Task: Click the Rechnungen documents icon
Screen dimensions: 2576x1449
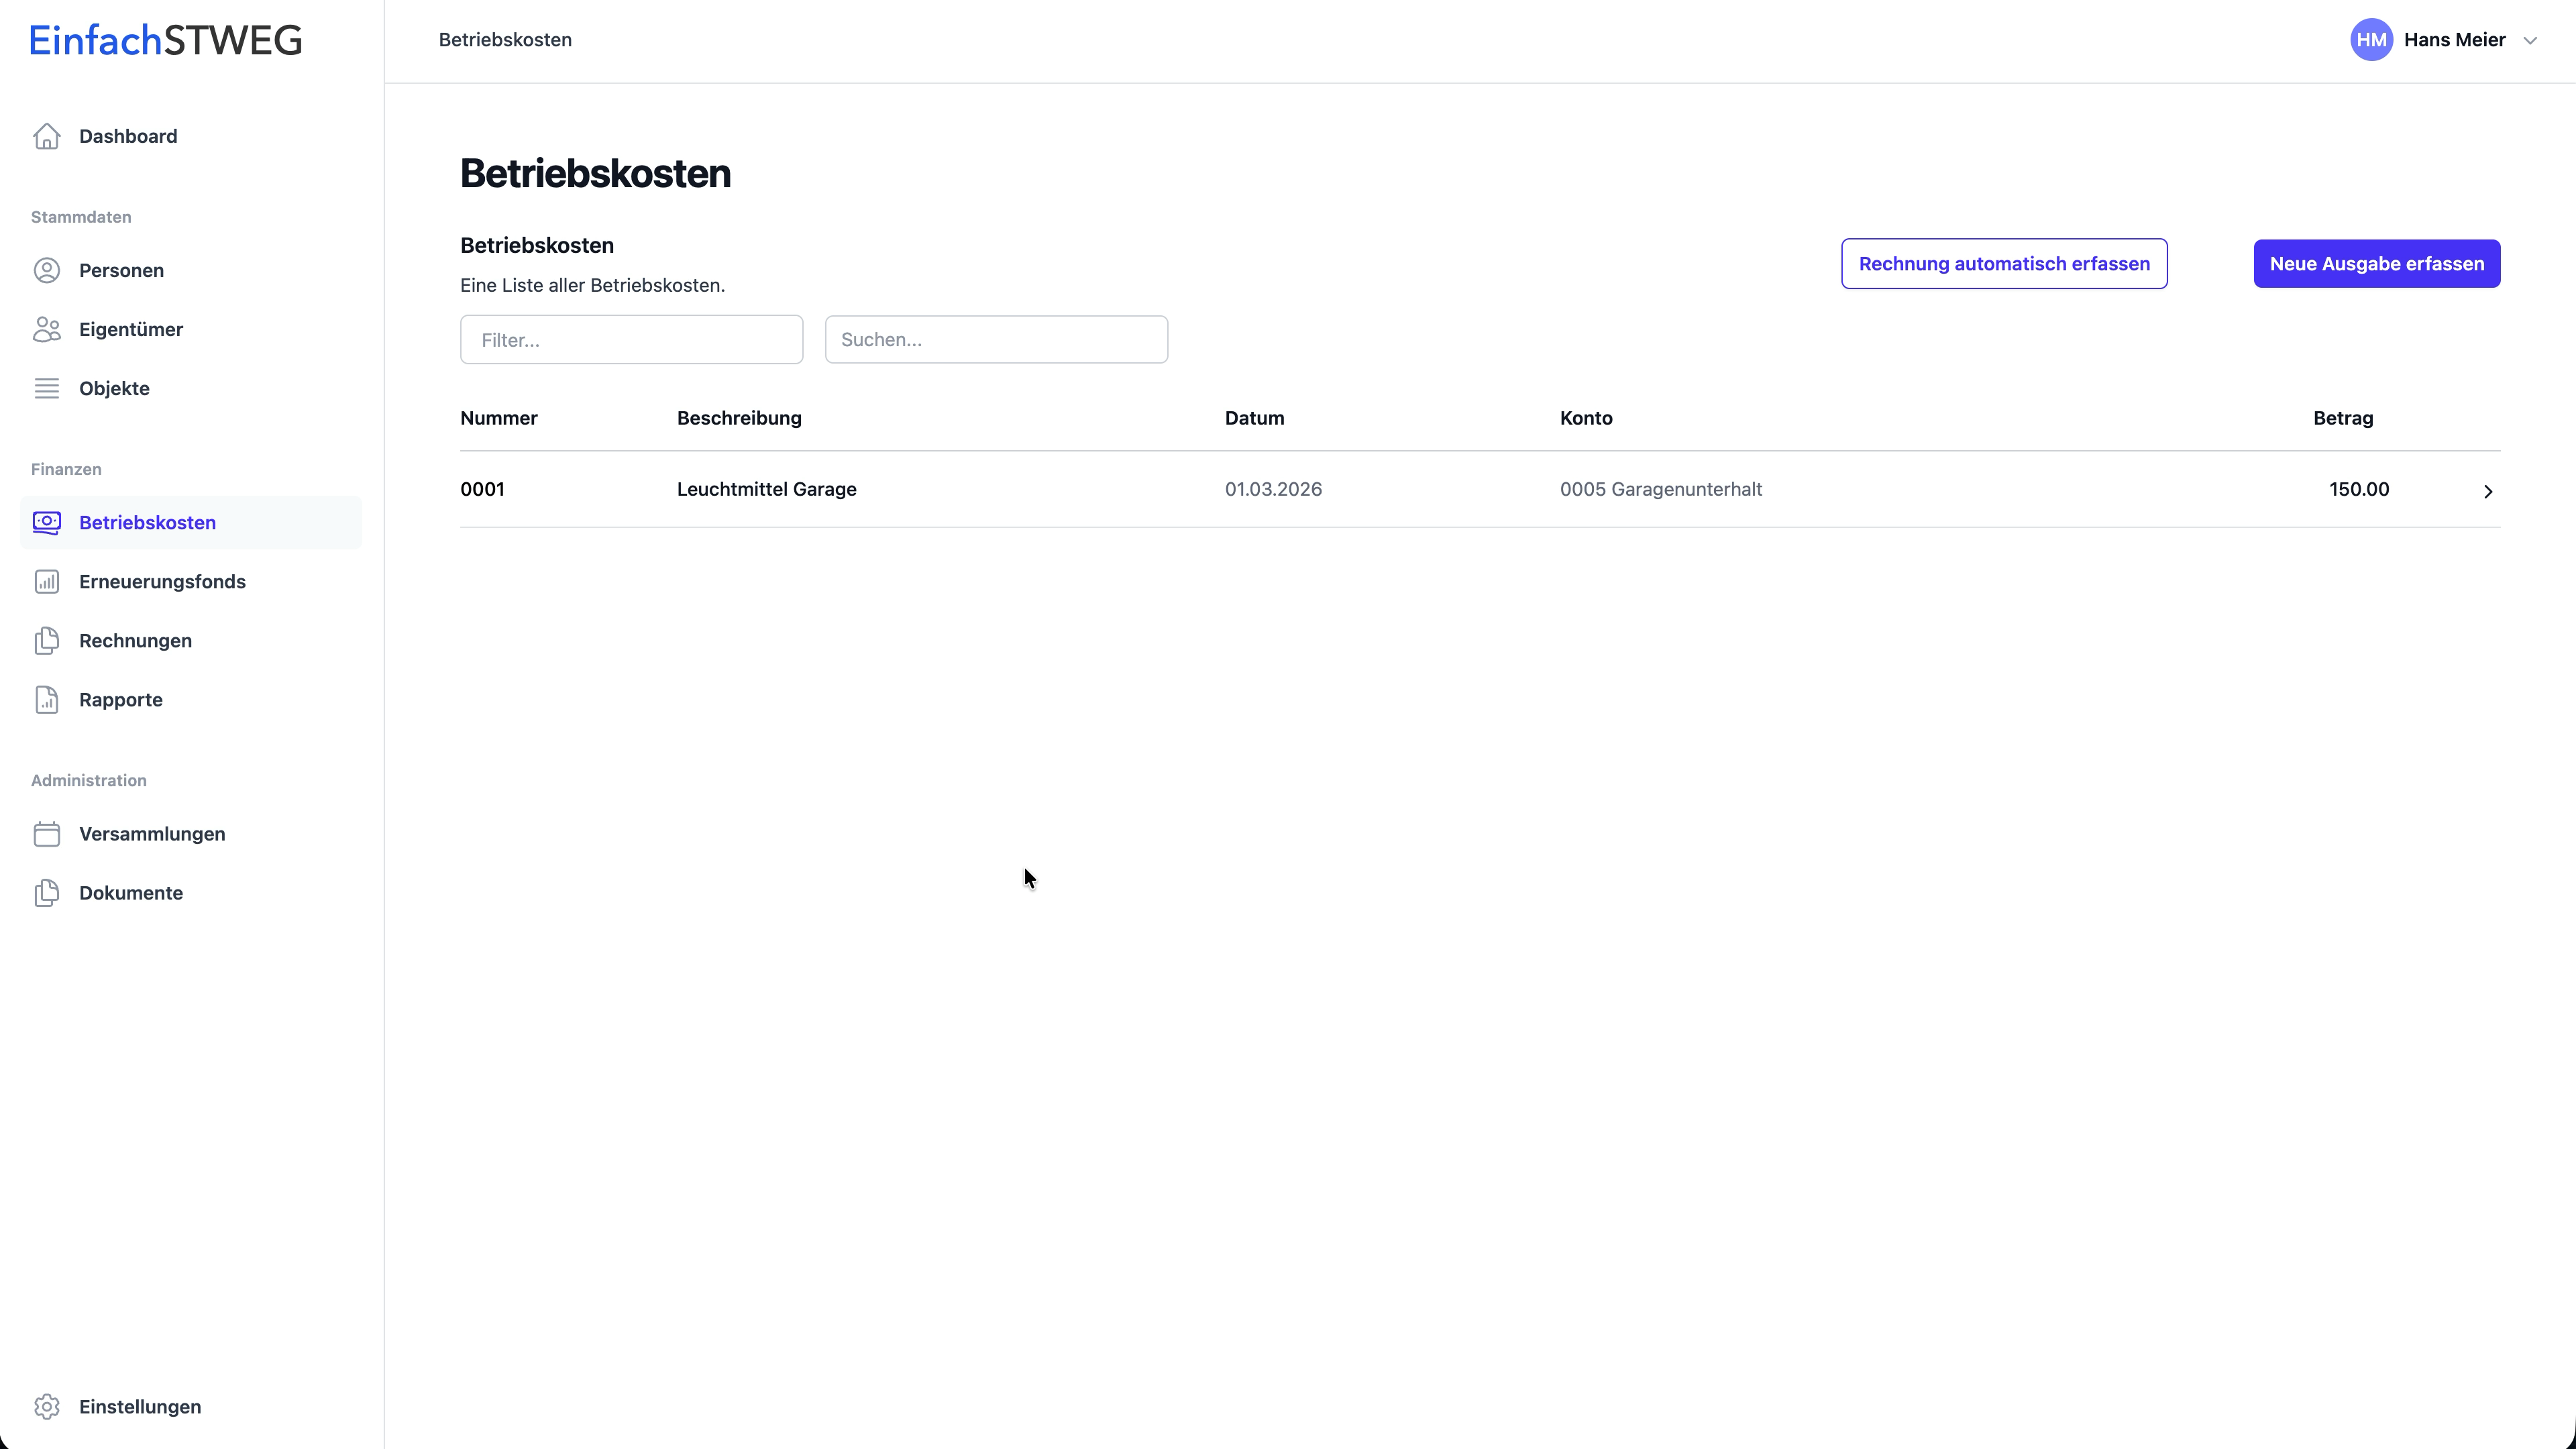Action: (x=47, y=641)
